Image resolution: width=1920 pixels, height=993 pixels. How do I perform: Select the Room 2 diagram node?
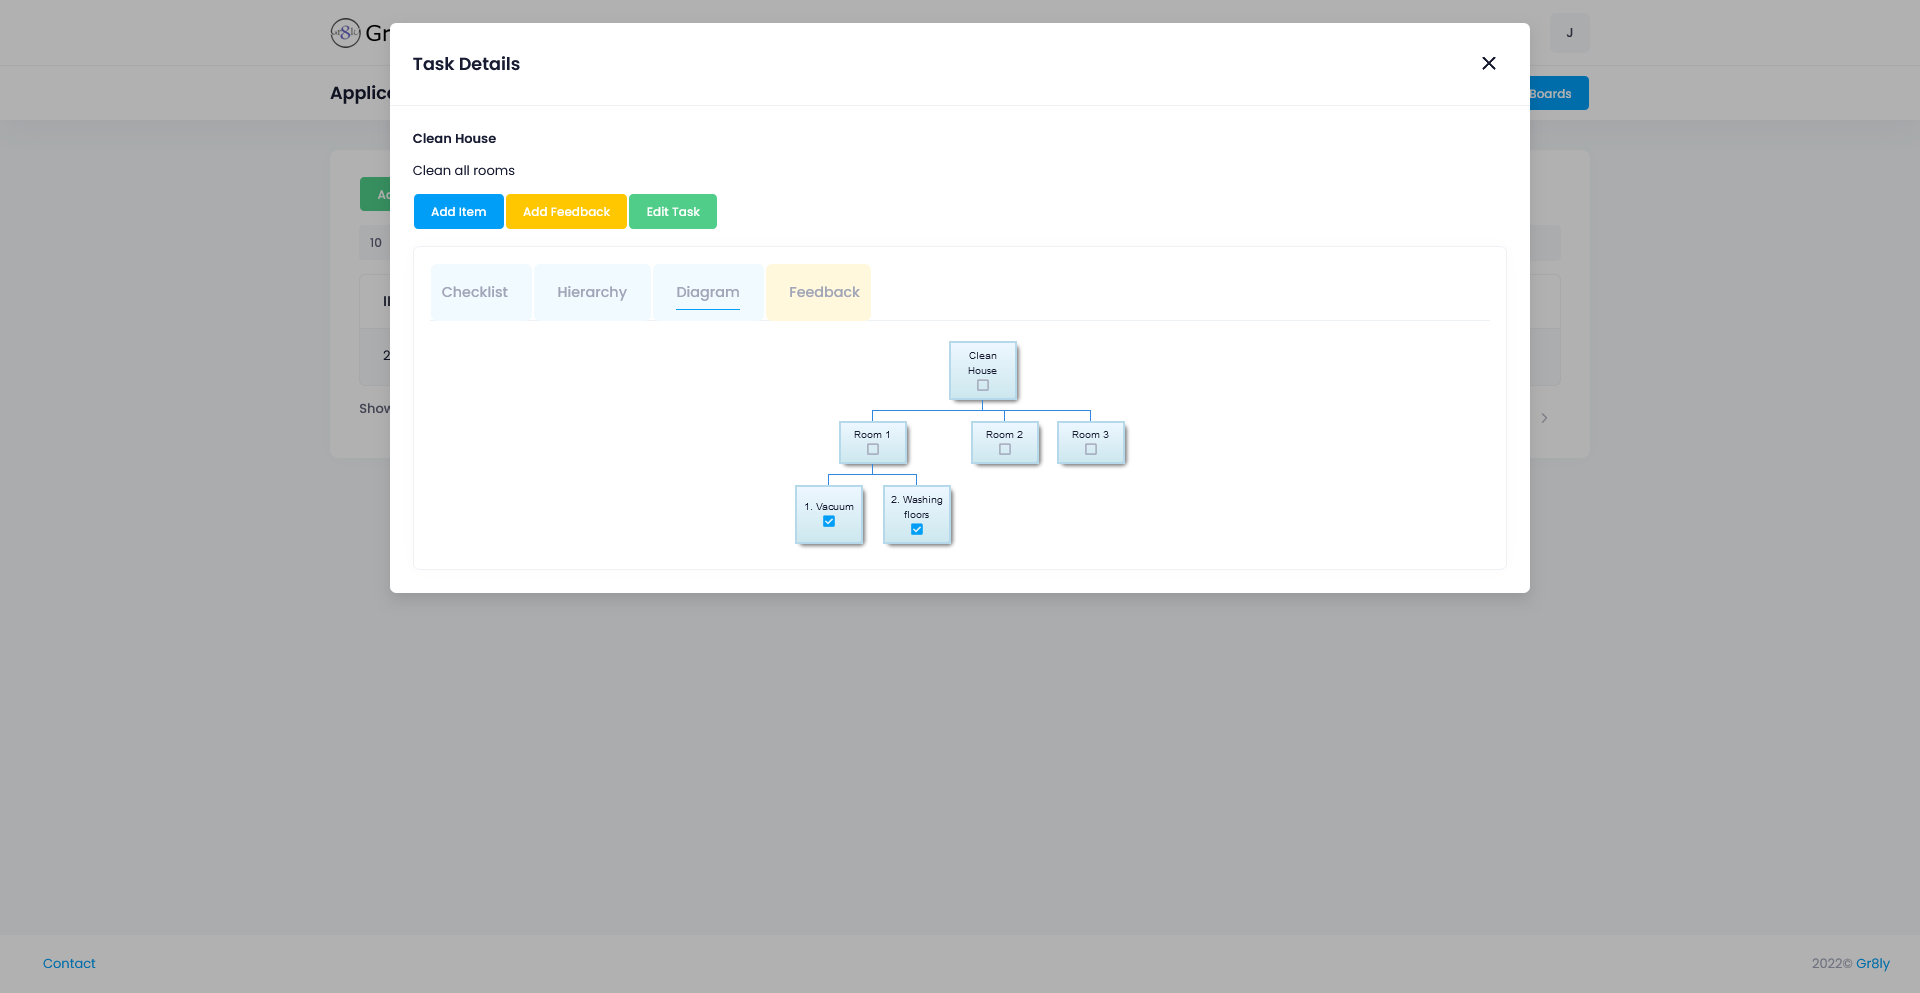point(1003,435)
